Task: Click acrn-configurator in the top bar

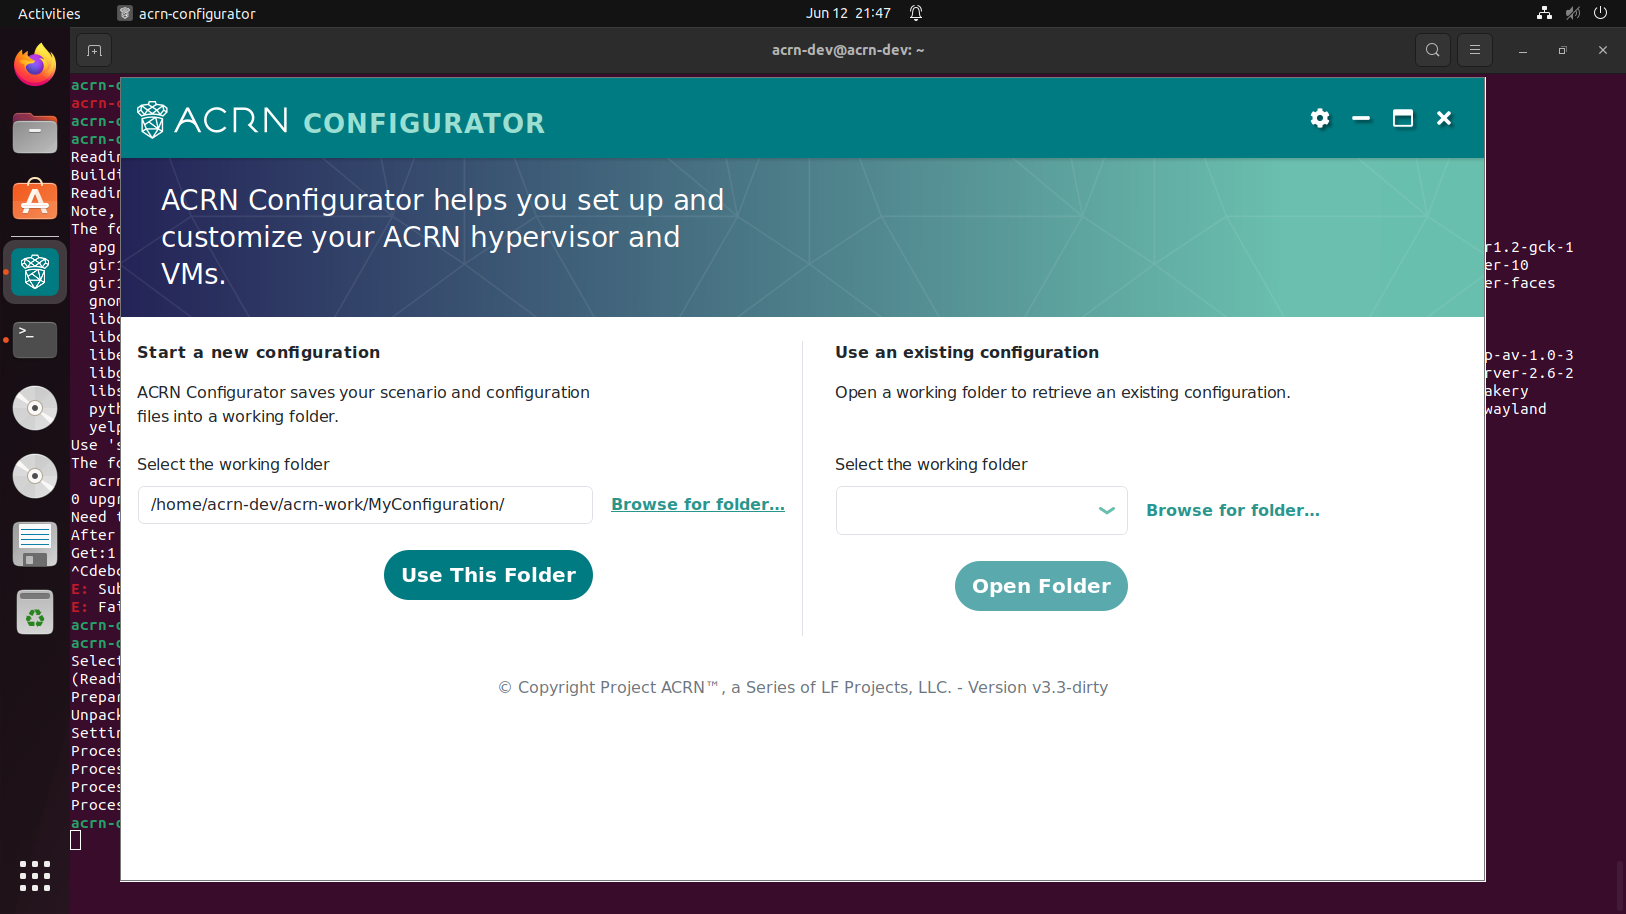Action: (186, 13)
